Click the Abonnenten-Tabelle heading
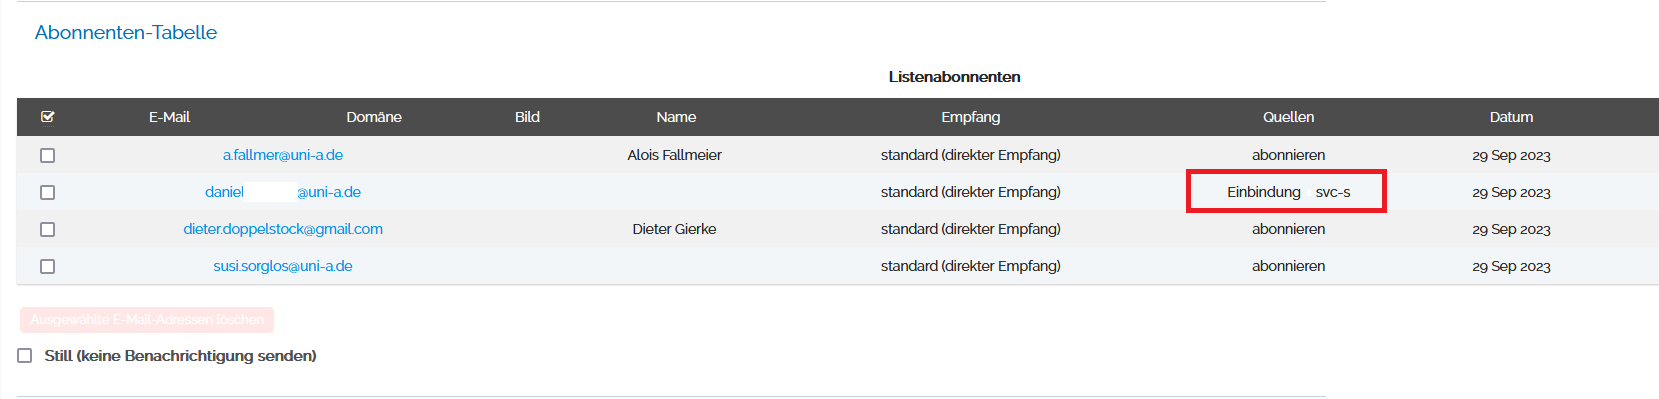This screenshot has width=1659, height=399. click(126, 32)
